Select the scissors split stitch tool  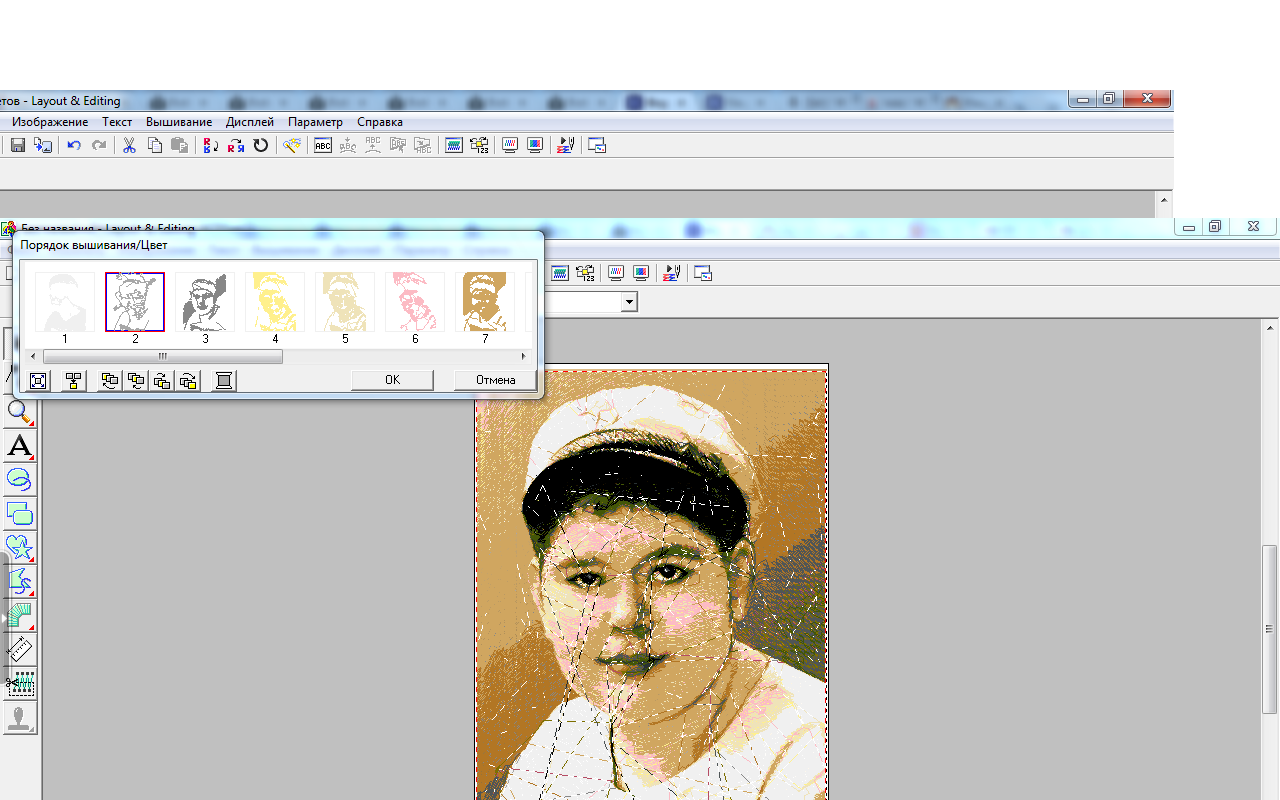pos(20,684)
